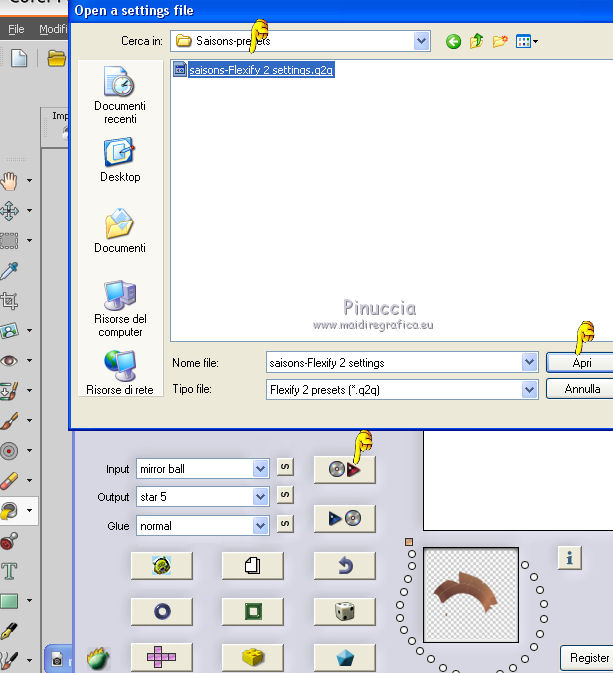Click the globe preset button in Flexify
The width and height of the screenshot is (613, 673).
pyautogui.click(x=162, y=566)
